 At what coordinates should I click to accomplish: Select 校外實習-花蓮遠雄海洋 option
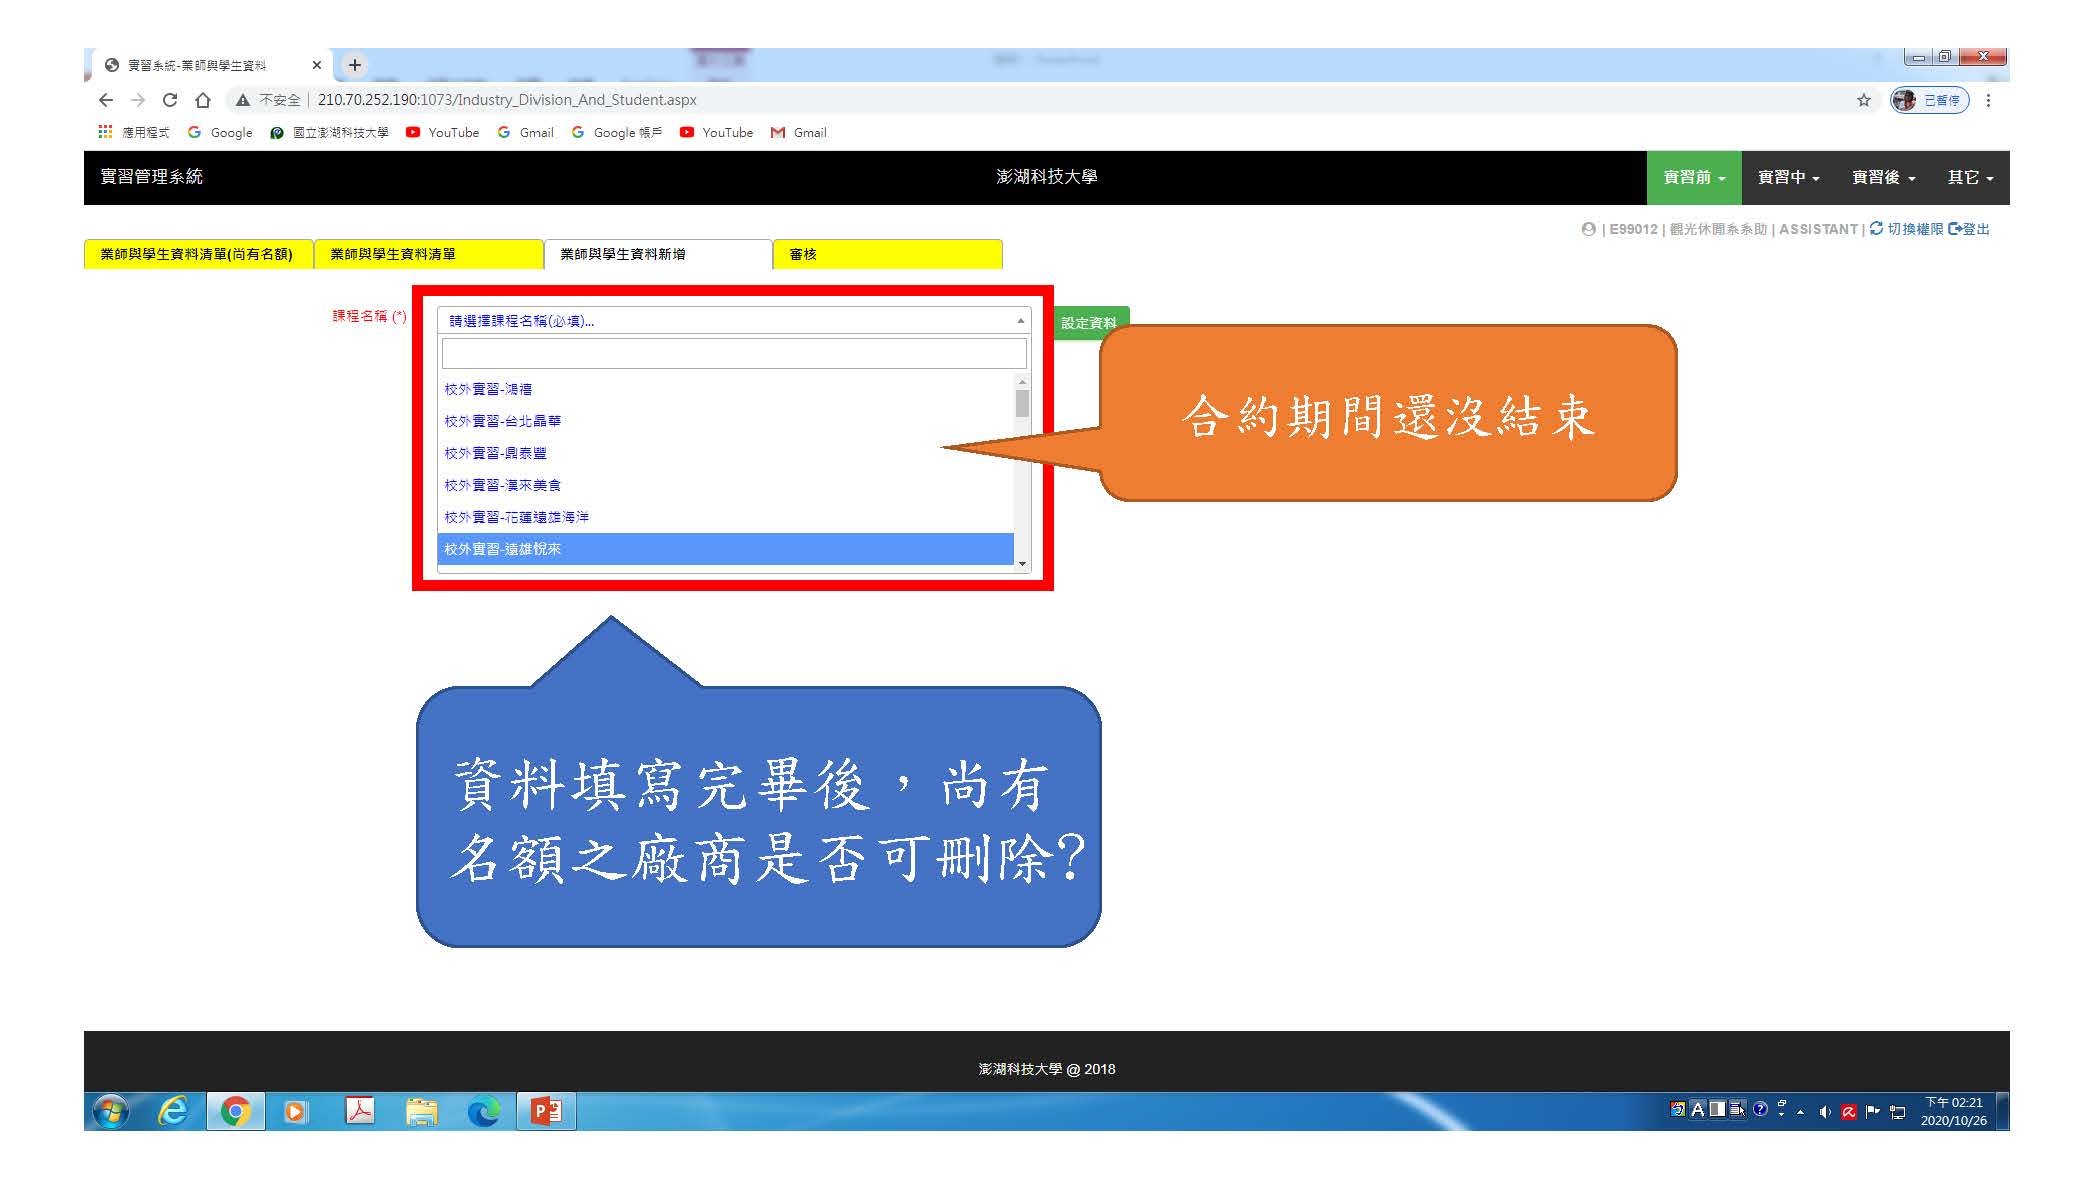coord(726,517)
